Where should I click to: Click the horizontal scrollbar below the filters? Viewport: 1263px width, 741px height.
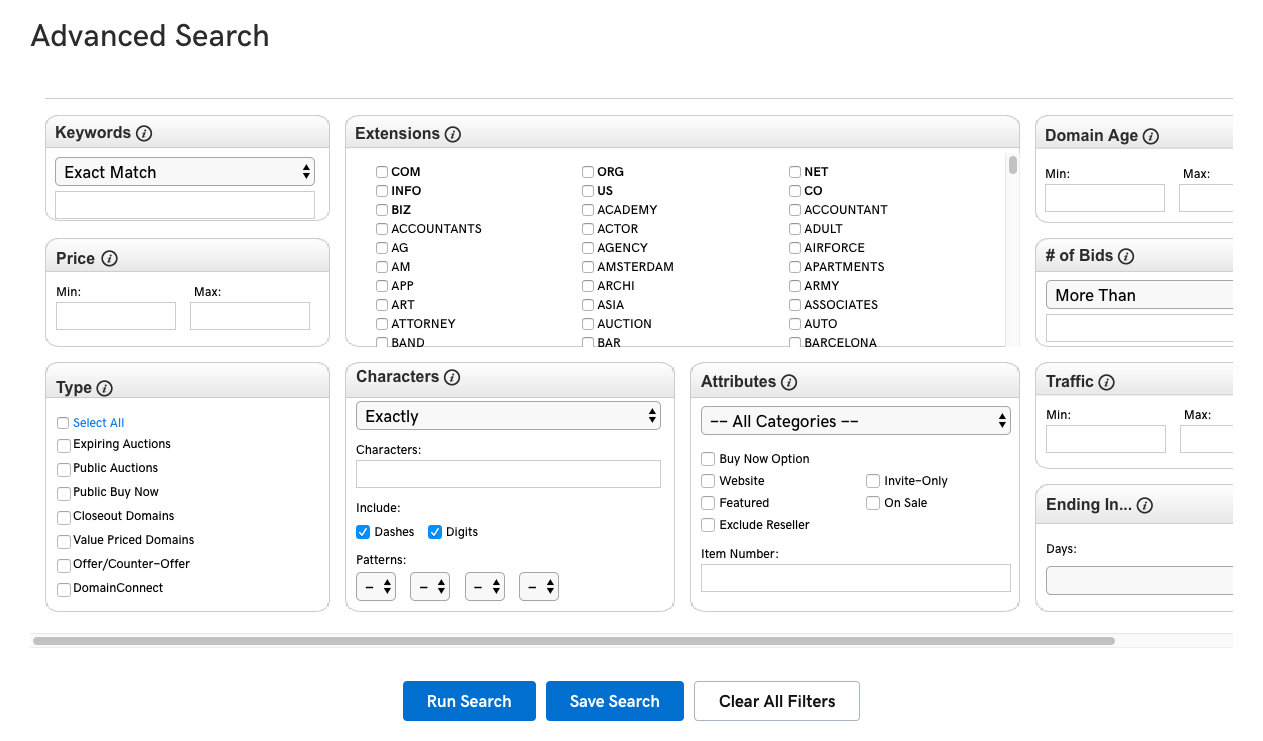pos(573,641)
